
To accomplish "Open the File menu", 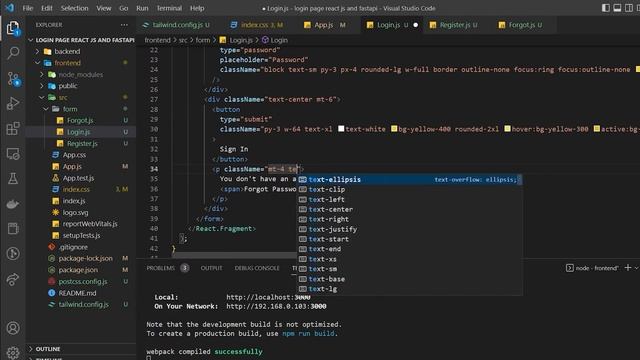I will [x=28, y=8].
